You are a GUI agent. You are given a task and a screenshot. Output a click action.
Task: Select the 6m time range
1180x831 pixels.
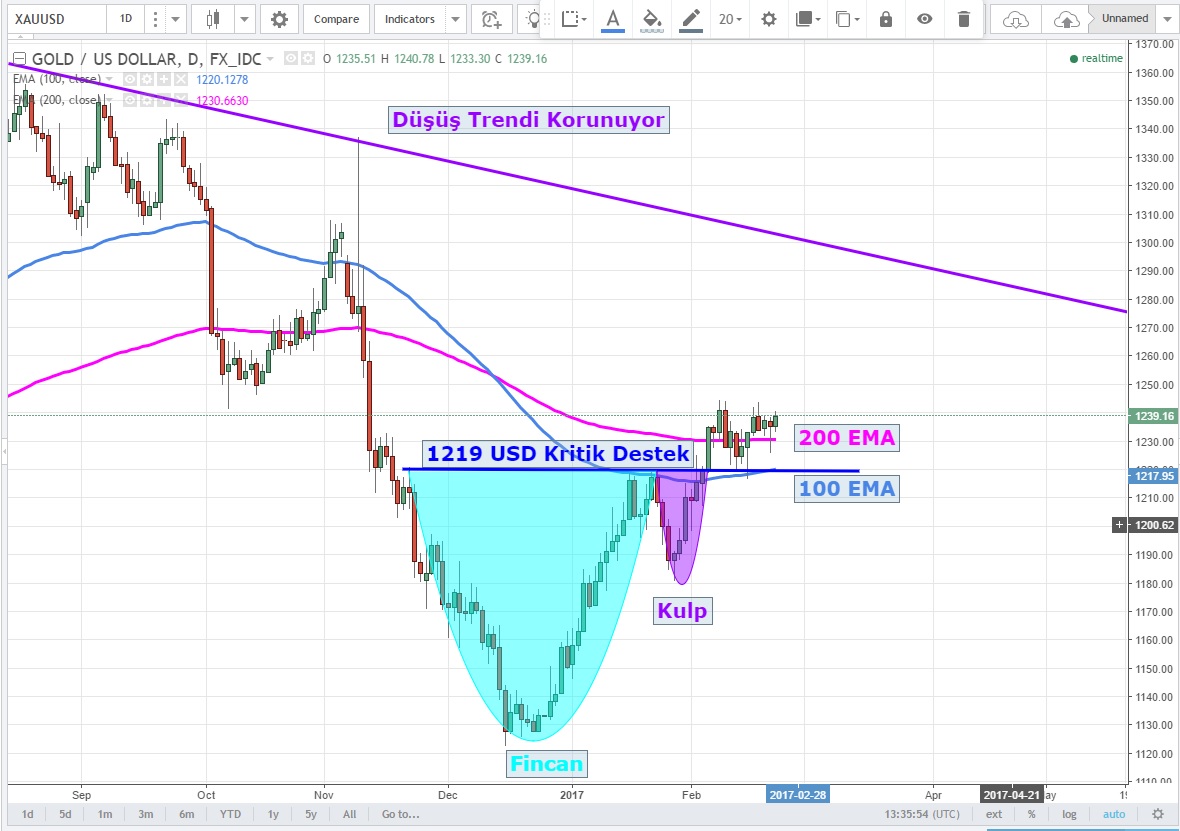(186, 814)
